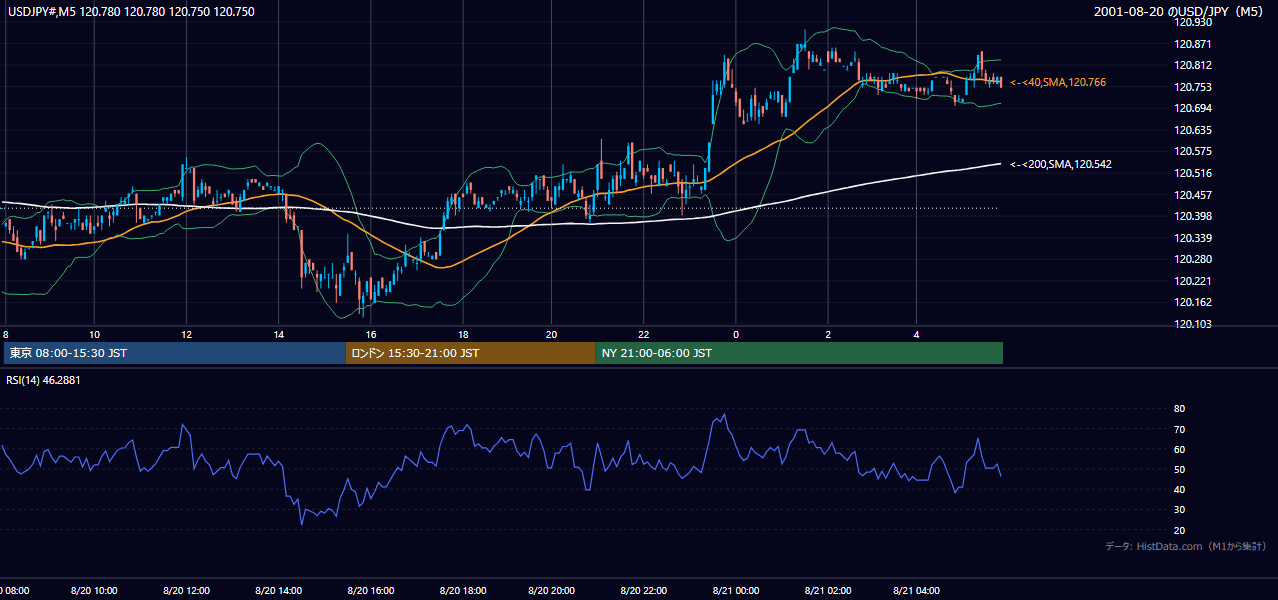Viewport: 1278px width, 600px height.
Task: Click RSI scale level 20
Action: [1179, 530]
